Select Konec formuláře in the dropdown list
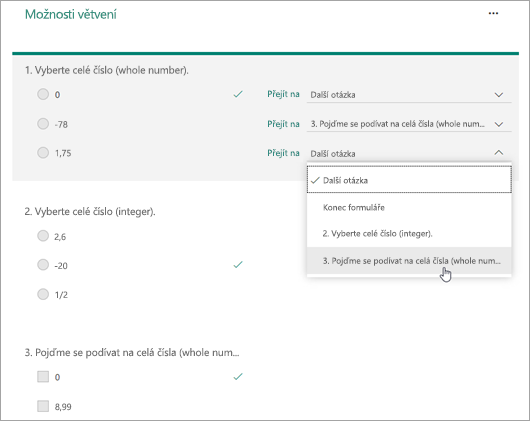This screenshot has width=530, height=421. (x=409, y=207)
